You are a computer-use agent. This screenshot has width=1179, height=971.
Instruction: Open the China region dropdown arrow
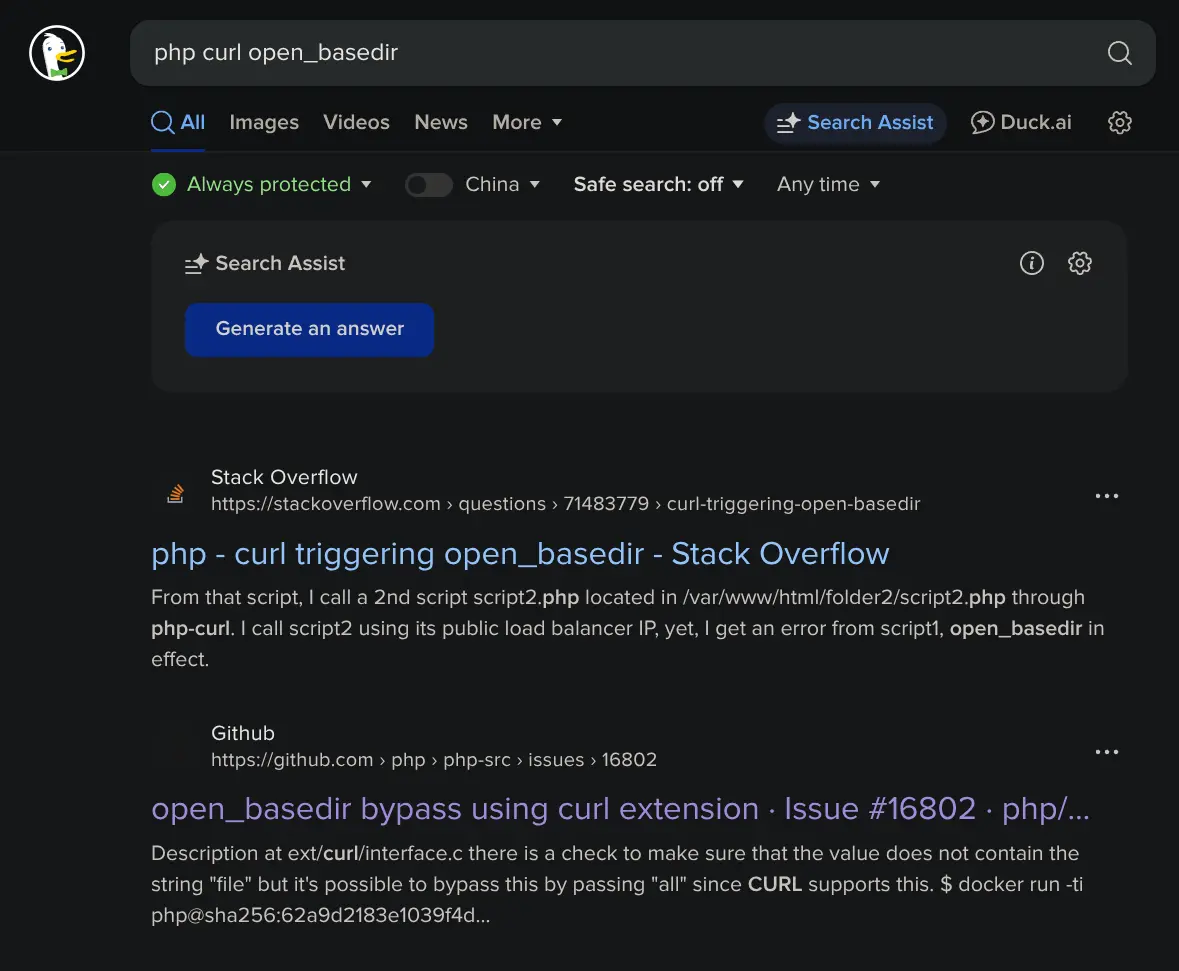535,185
